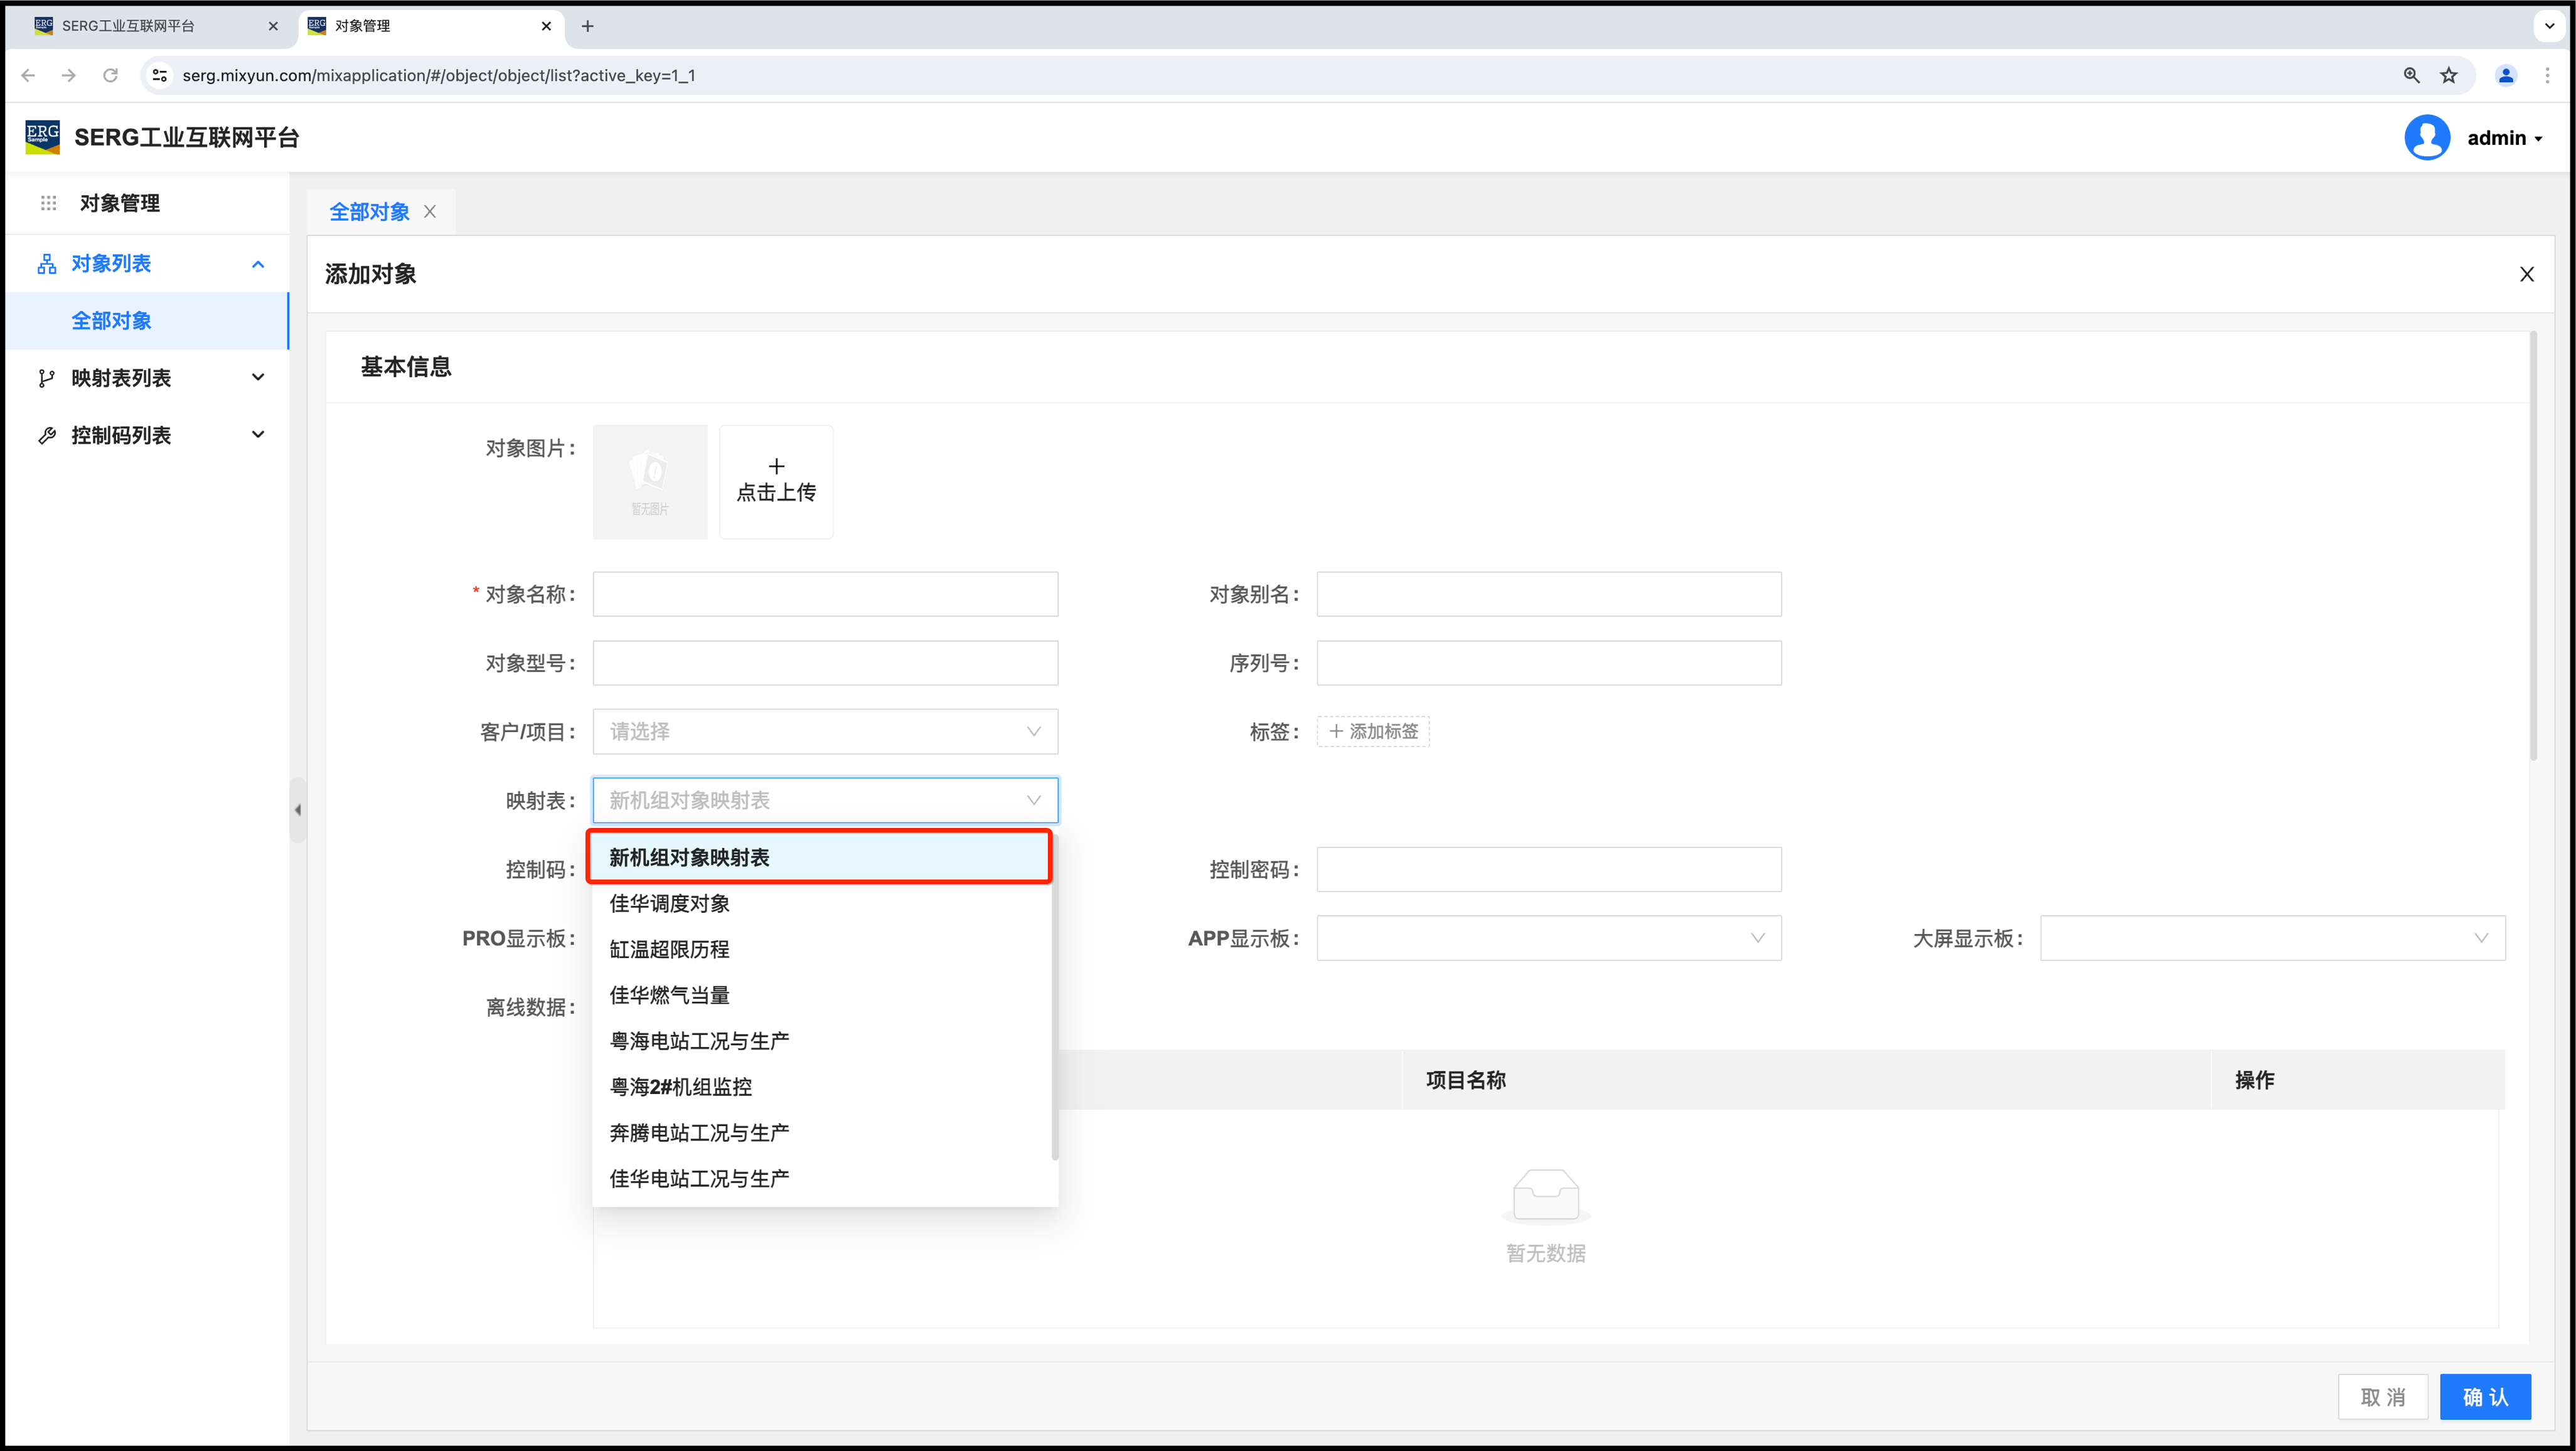This screenshot has height=1451, width=2576.
Task: Collapse the sidebar with the arrow handle
Action: (x=297, y=810)
